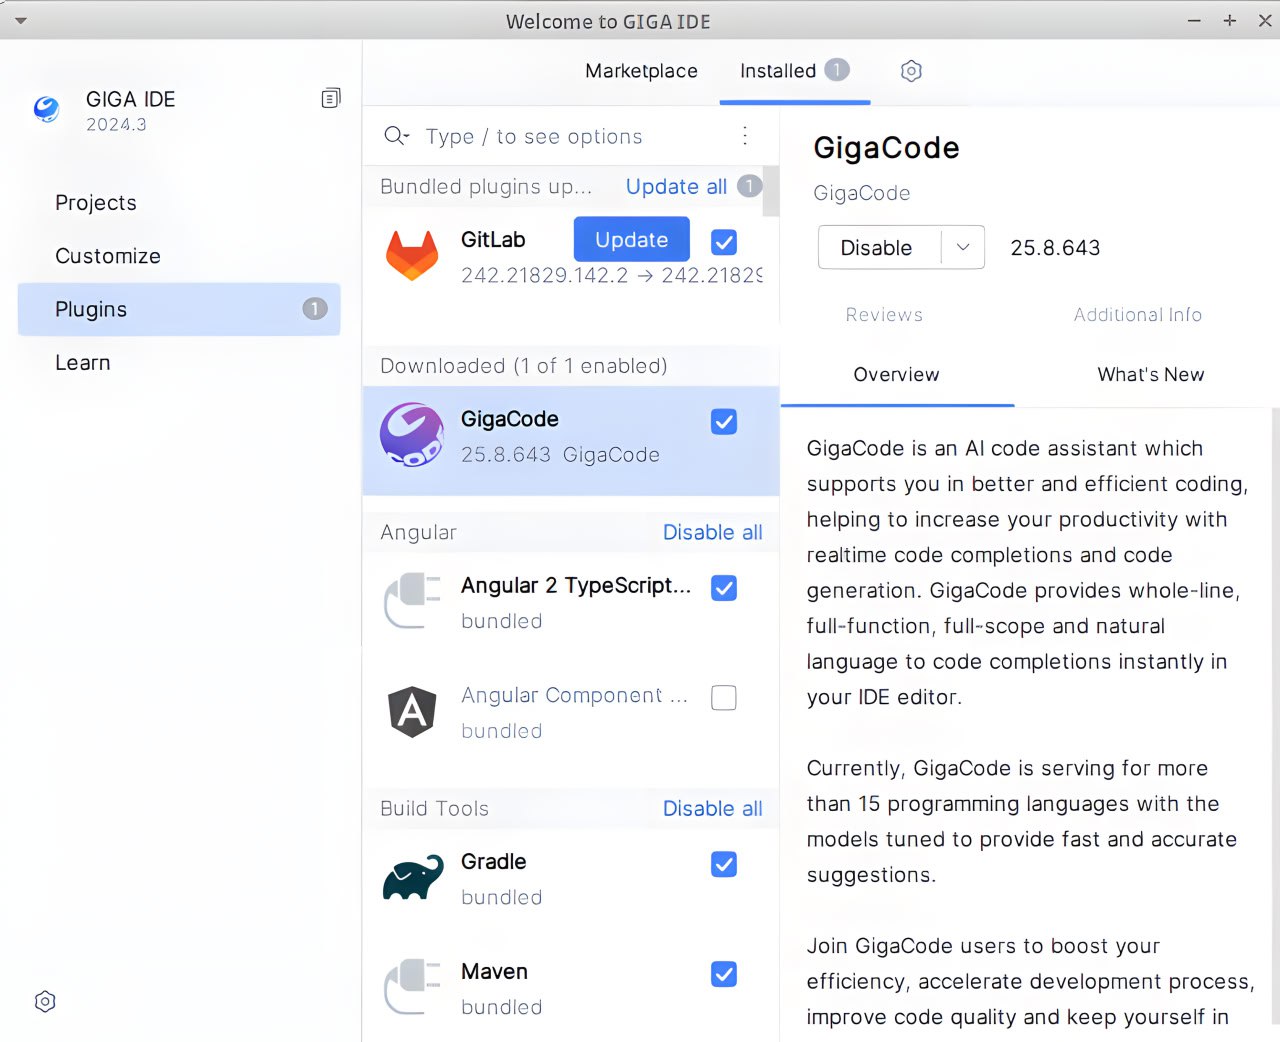Screen dimensions: 1280x1042
Task: Click the blue Update button for GitLab
Action: pyautogui.click(x=632, y=240)
